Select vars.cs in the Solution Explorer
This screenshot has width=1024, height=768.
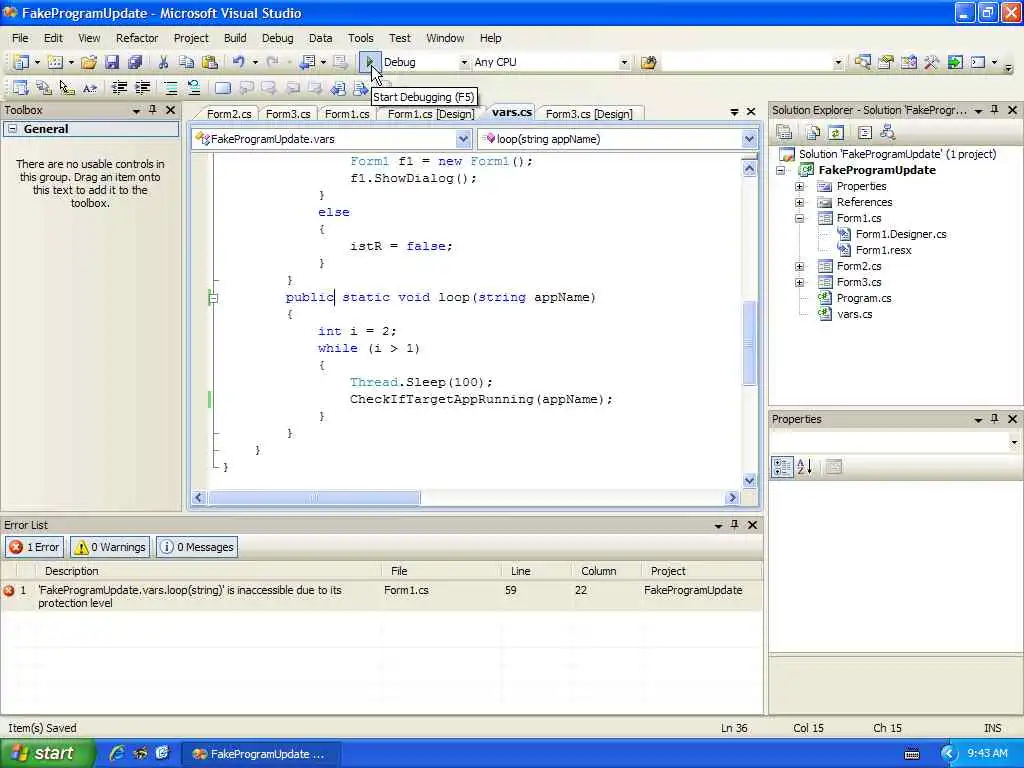coord(854,314)
